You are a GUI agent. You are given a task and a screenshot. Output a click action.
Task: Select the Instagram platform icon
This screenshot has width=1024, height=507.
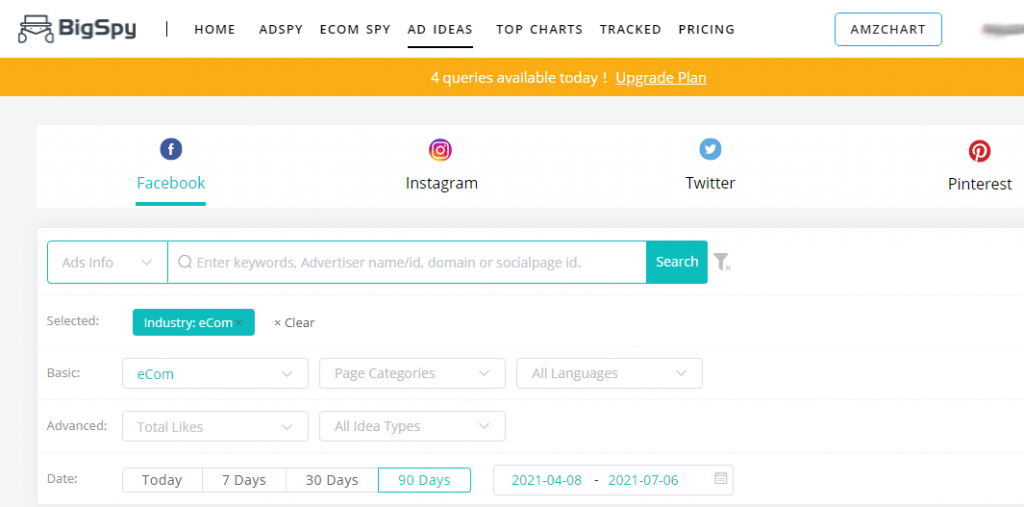click(x=441, y=150)
